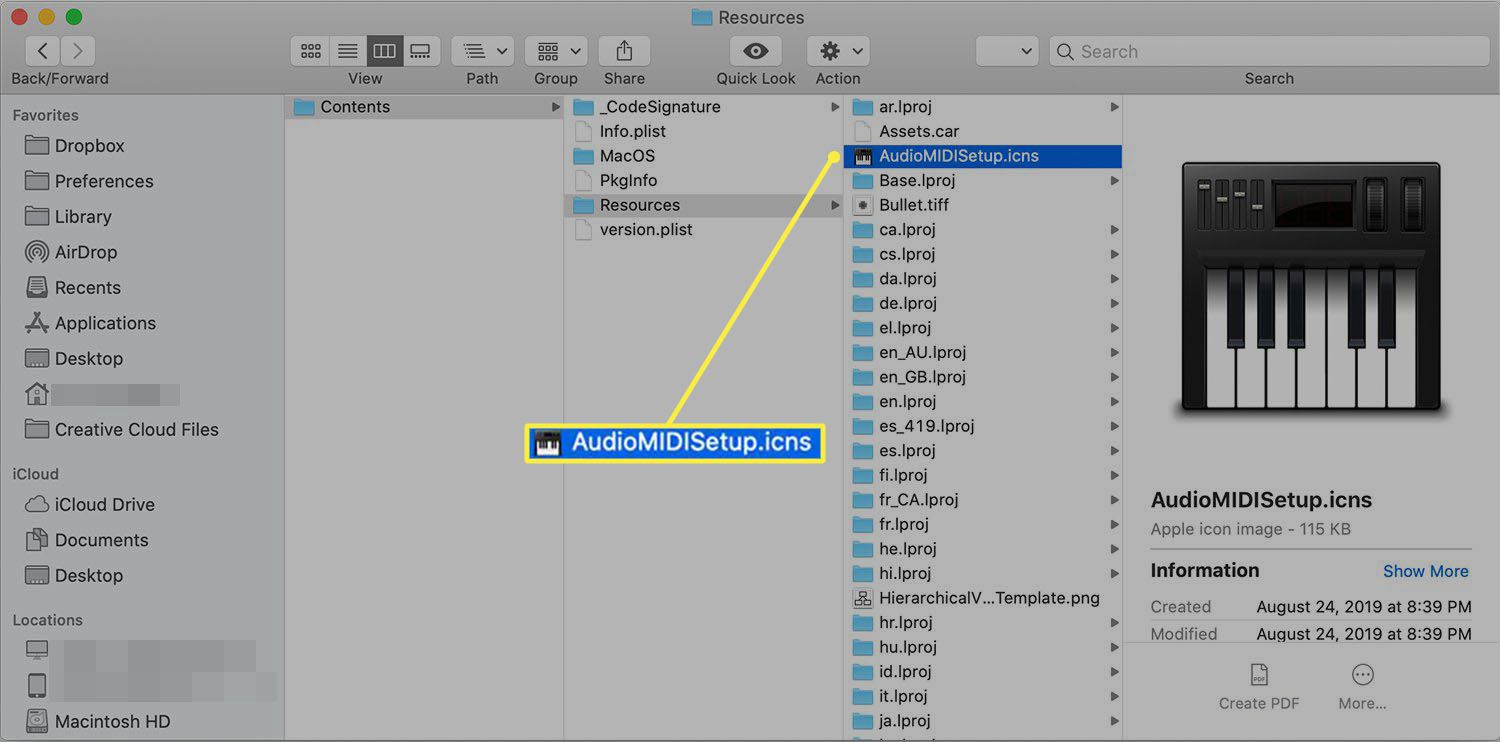Open Applications in the sidebar
The height and width of the screenshot is (742, 1500).
coord(90,323)
